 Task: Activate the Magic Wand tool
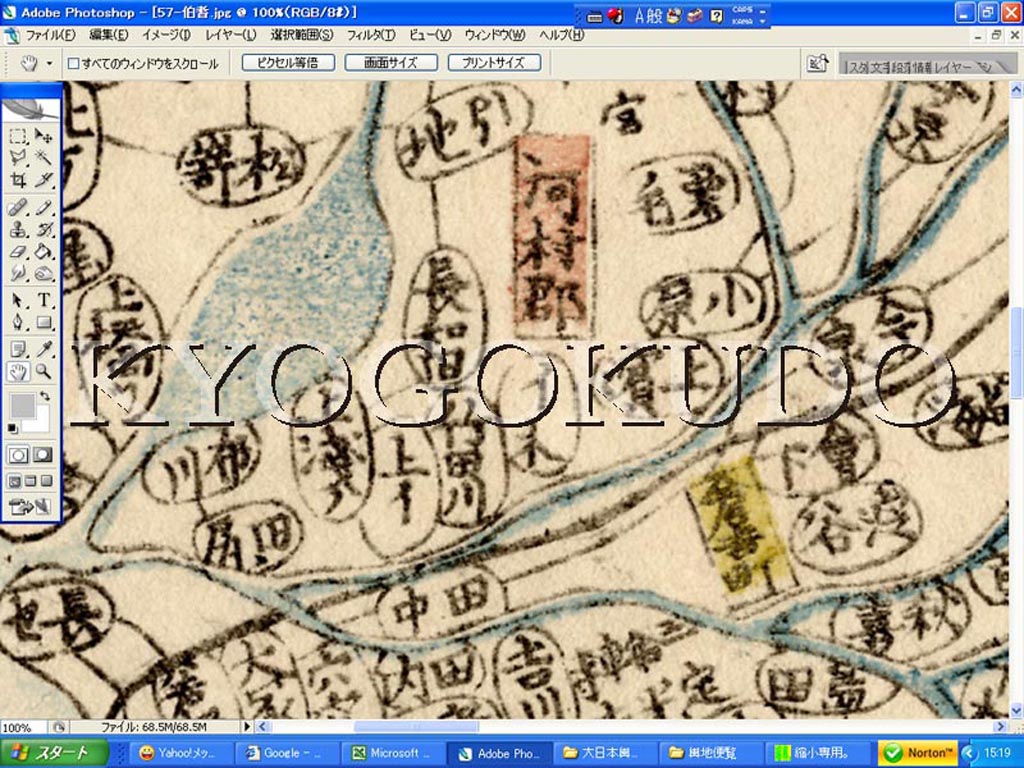43,157
